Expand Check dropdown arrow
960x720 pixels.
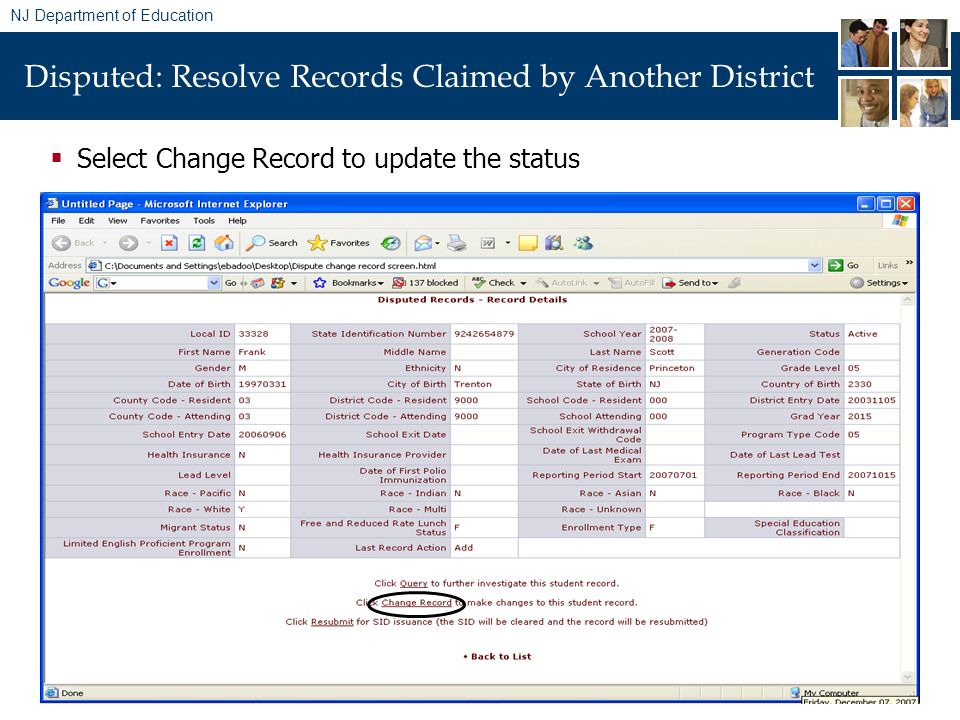click(523, 283)
